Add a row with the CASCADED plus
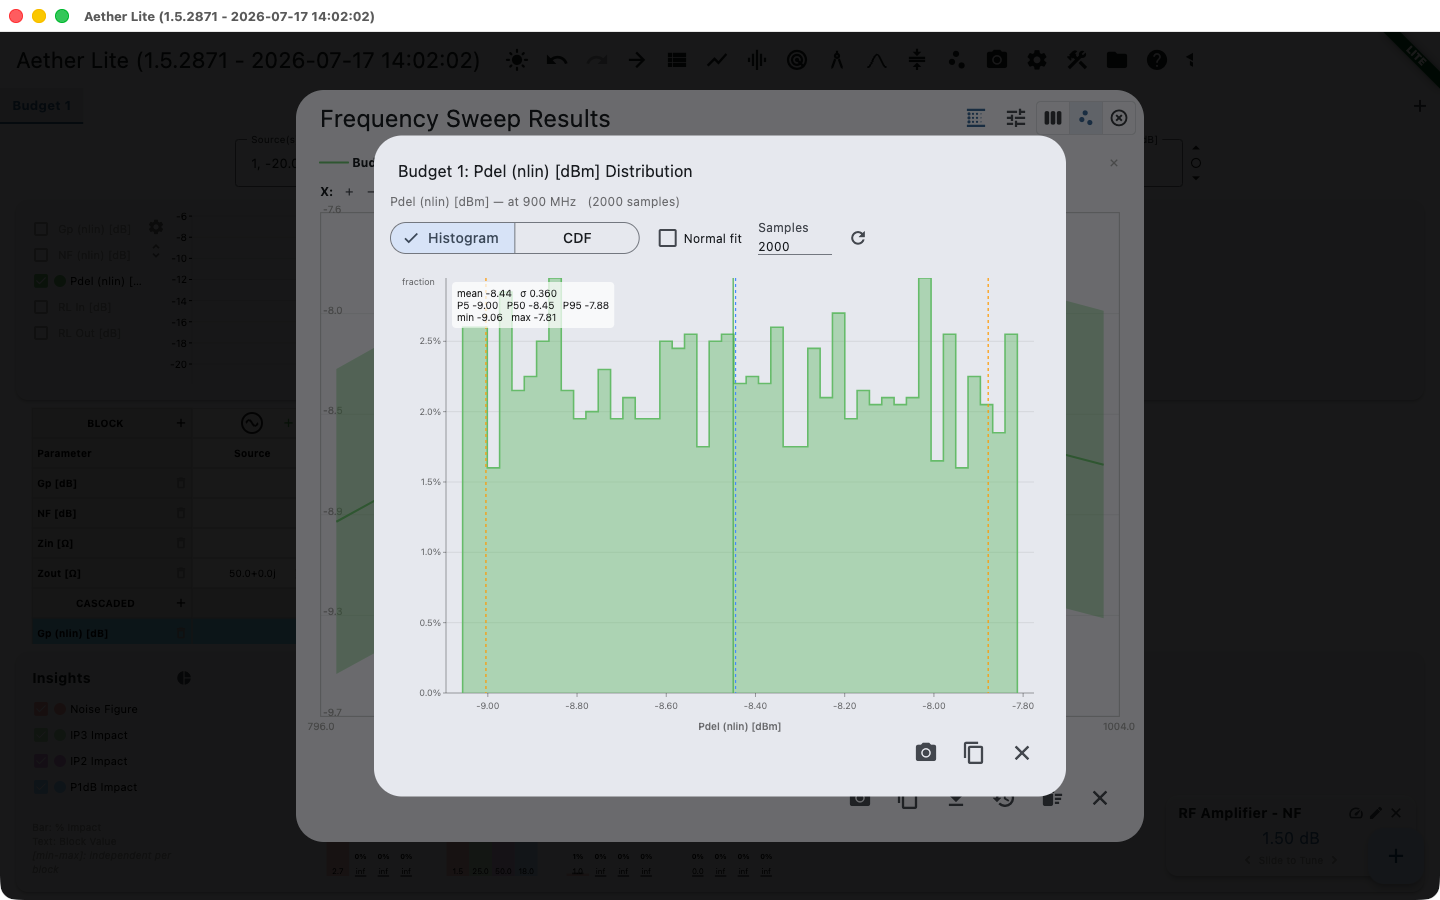The height and width of the screenshot is (900, 1440). click(x=181, y=603)
